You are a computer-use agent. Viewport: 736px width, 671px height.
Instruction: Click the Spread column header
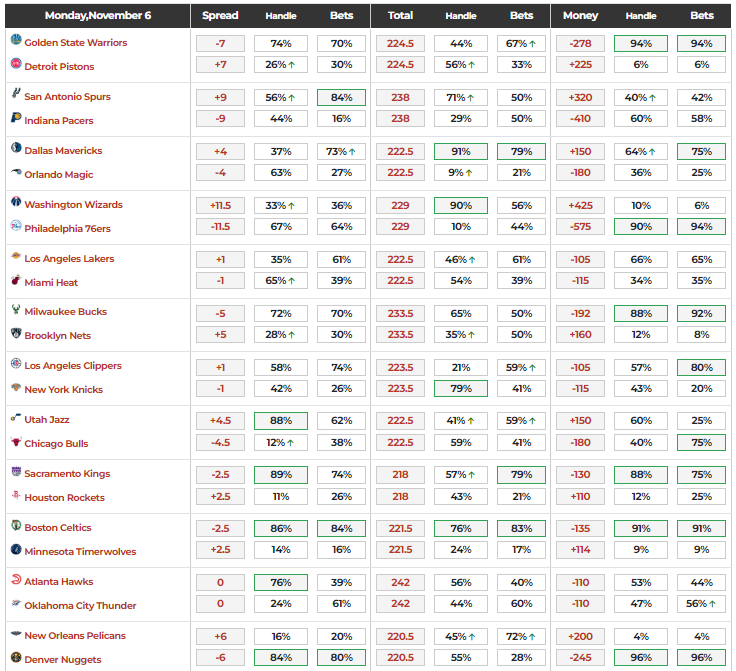tap(220, 15)
